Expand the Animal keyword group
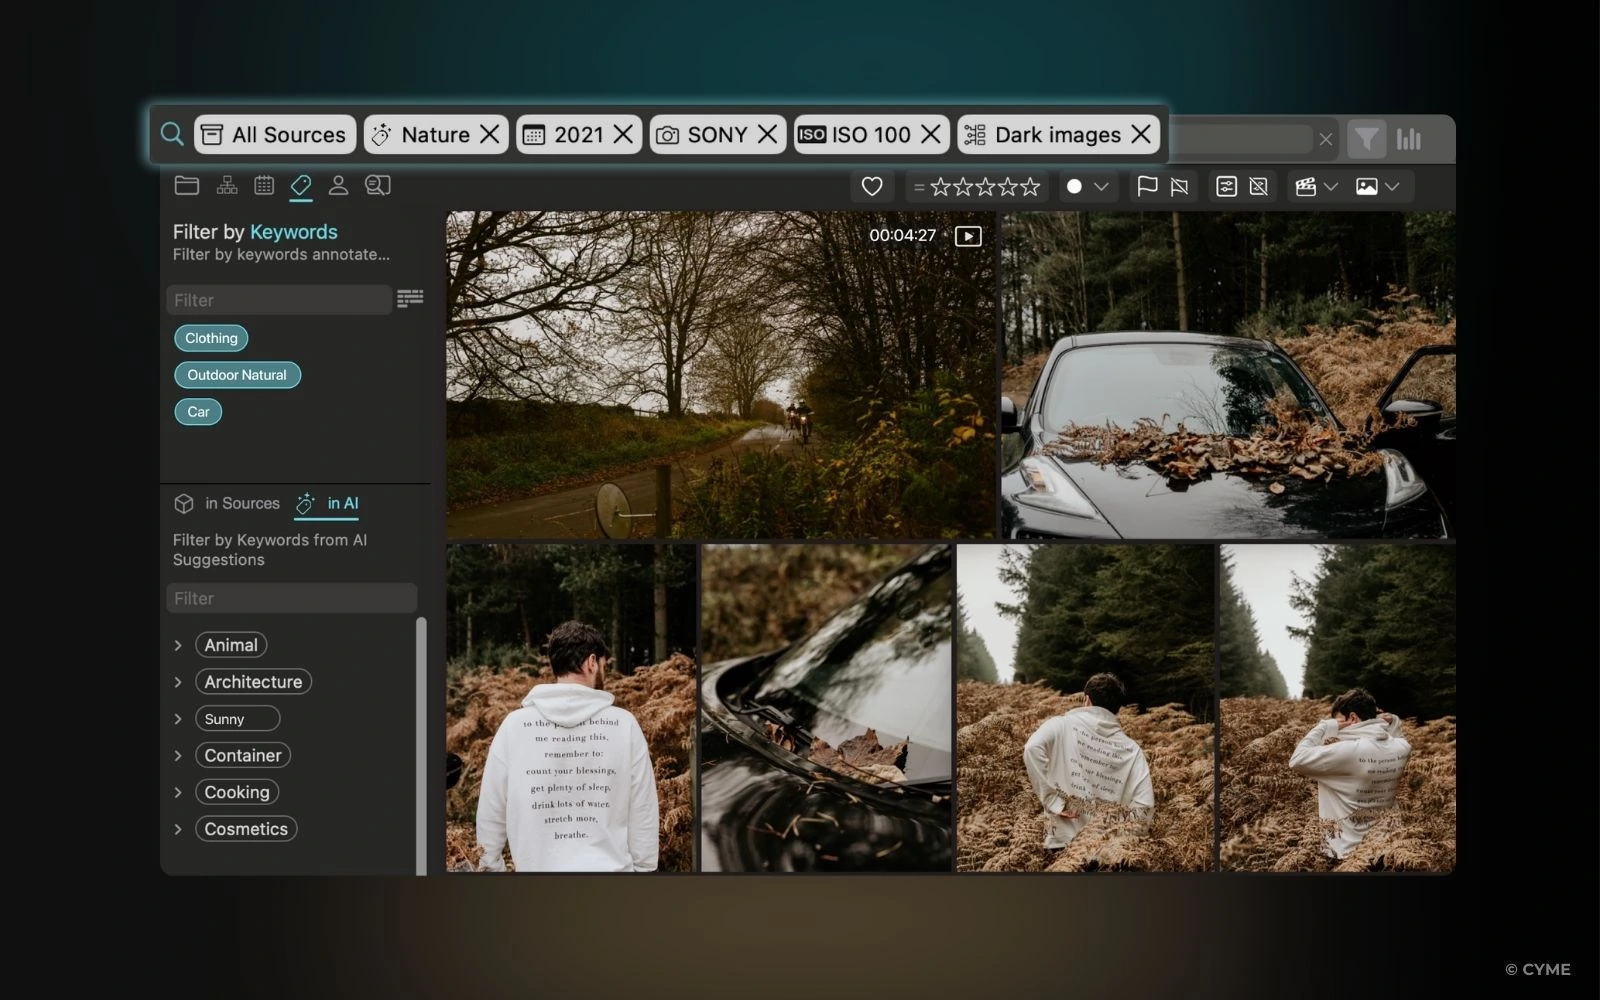The height and width of the screenshot is (1000, 1600). click(178, 645)
